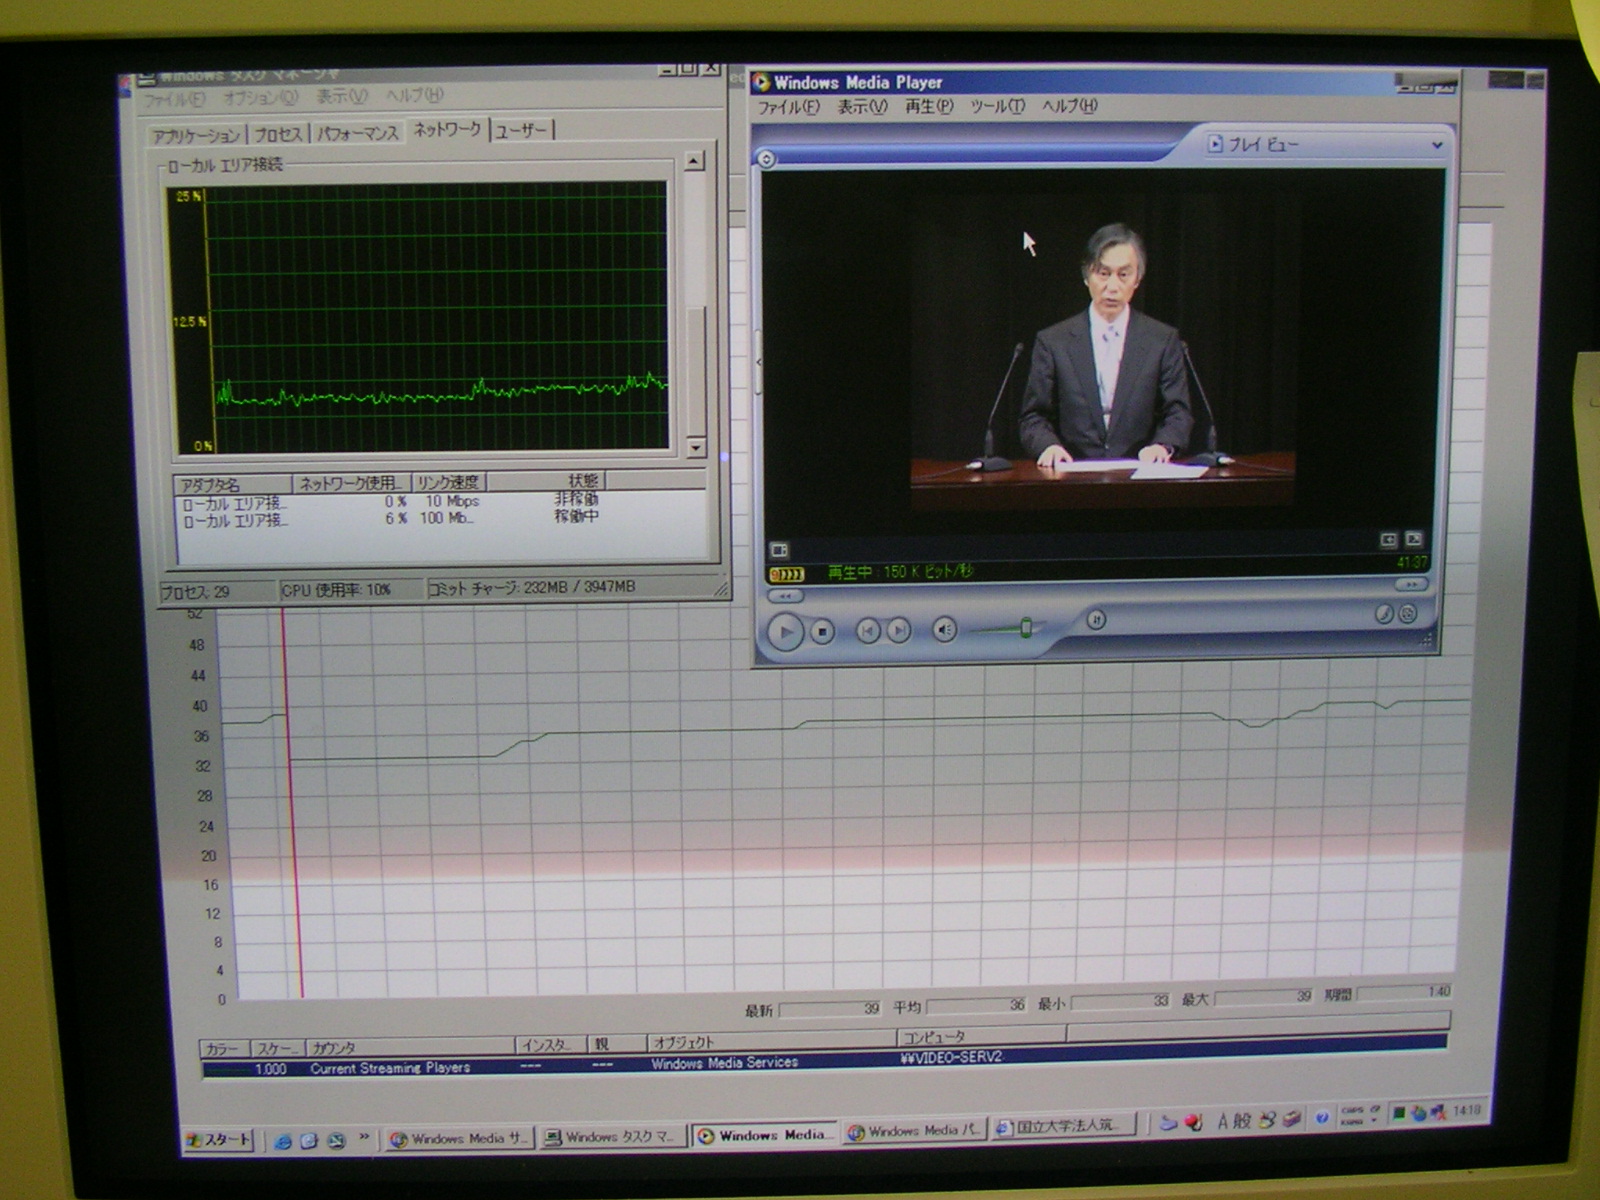
Task: Click the アダプタ名 column header
Action: pyautogui.click(x=234, y=484)
